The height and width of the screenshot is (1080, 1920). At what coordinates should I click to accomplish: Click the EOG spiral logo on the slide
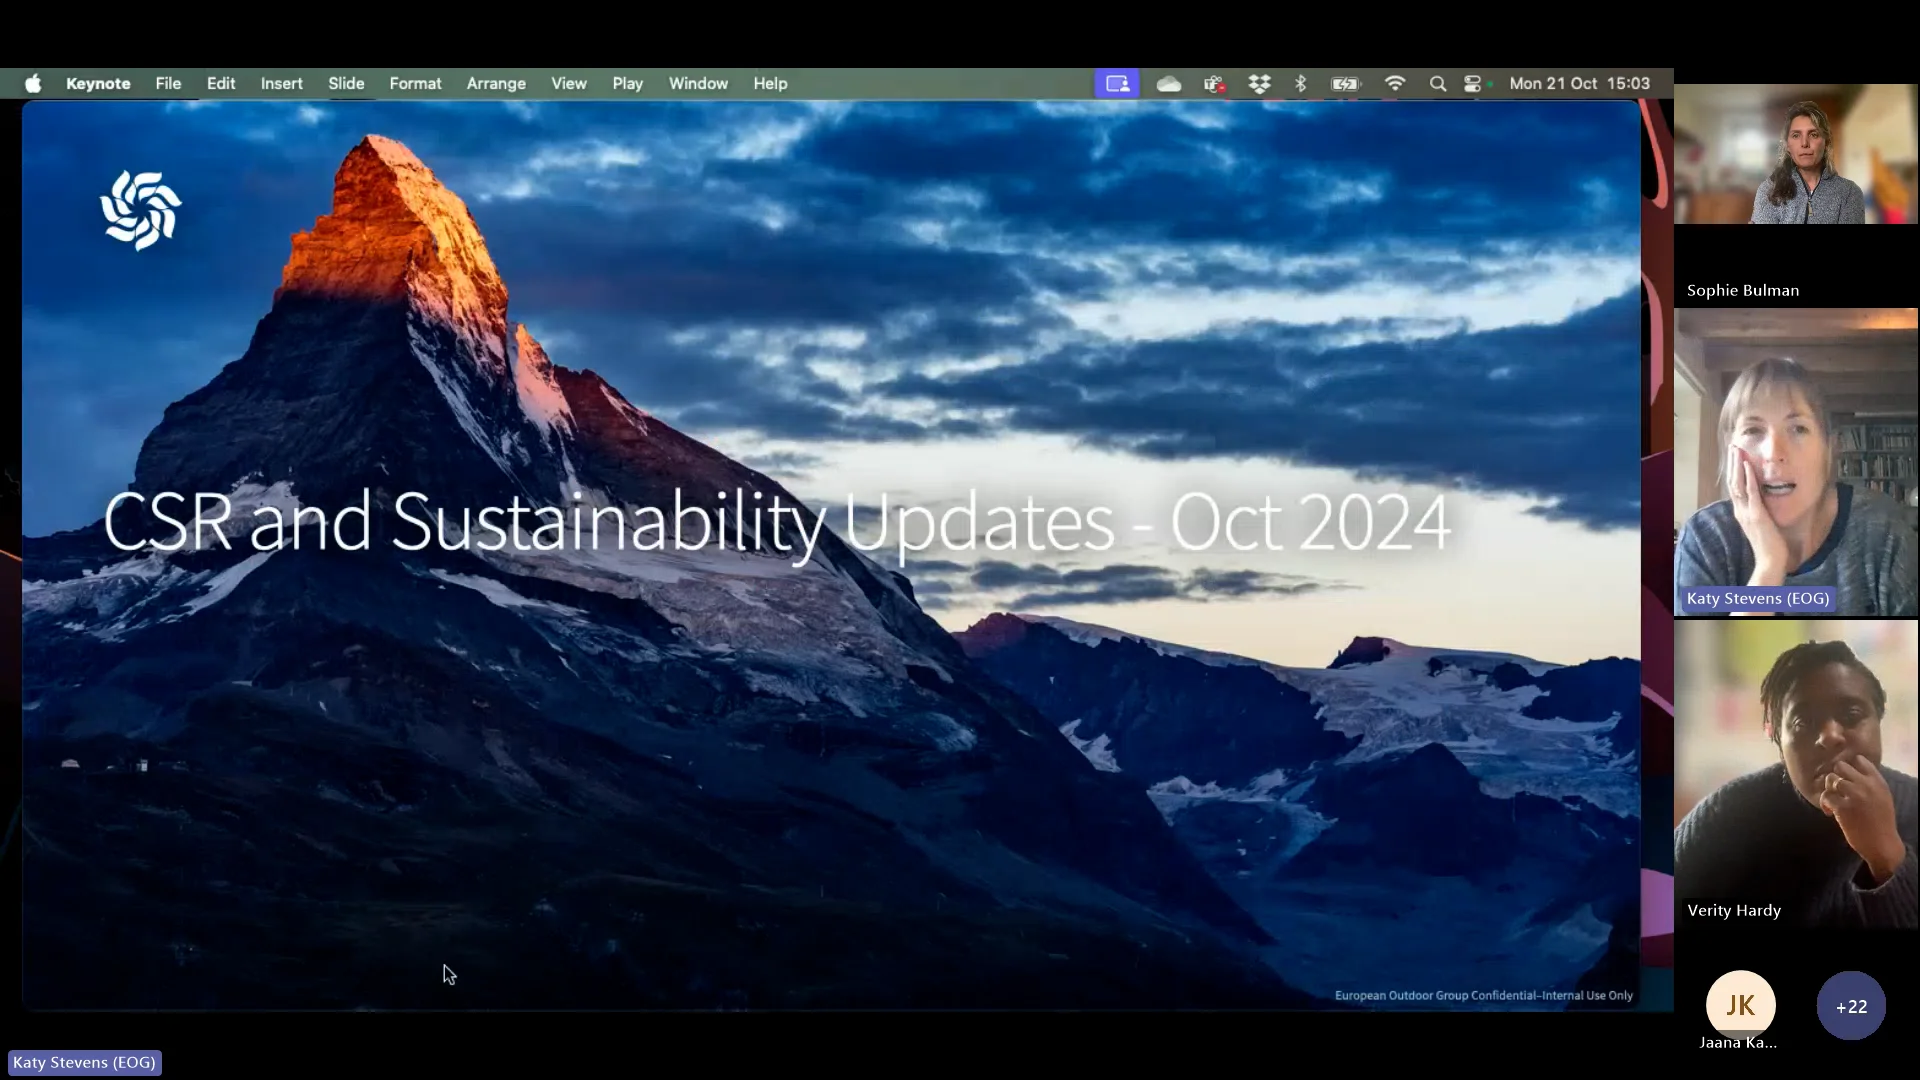pos(139,210)
